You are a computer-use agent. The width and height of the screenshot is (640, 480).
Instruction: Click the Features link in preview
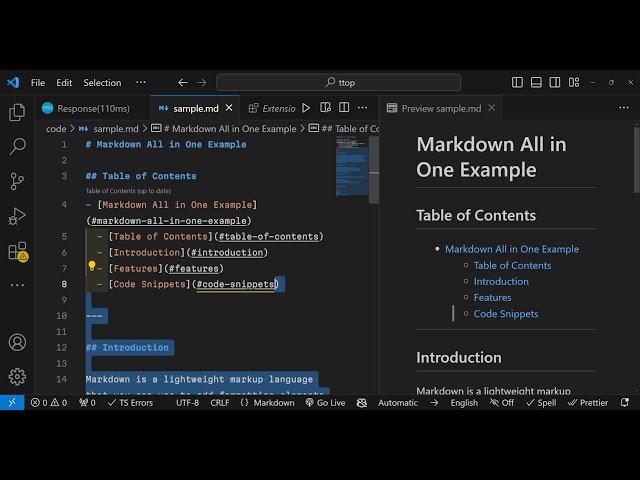492,297
